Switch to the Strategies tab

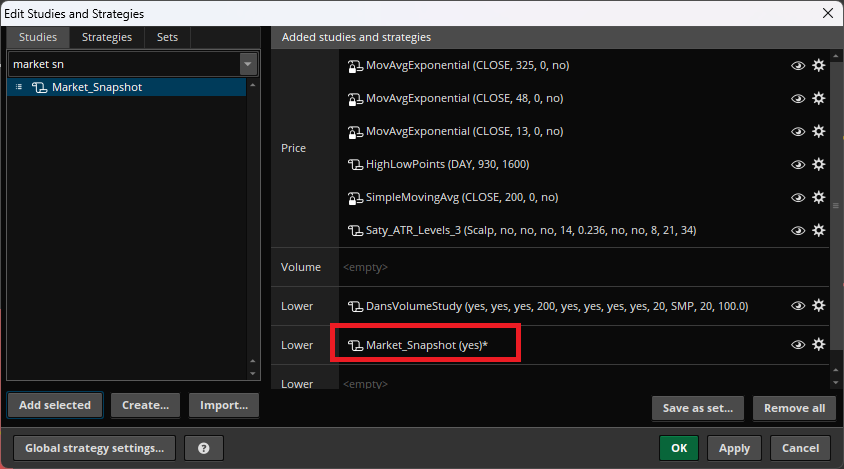(x=107, y=37)
